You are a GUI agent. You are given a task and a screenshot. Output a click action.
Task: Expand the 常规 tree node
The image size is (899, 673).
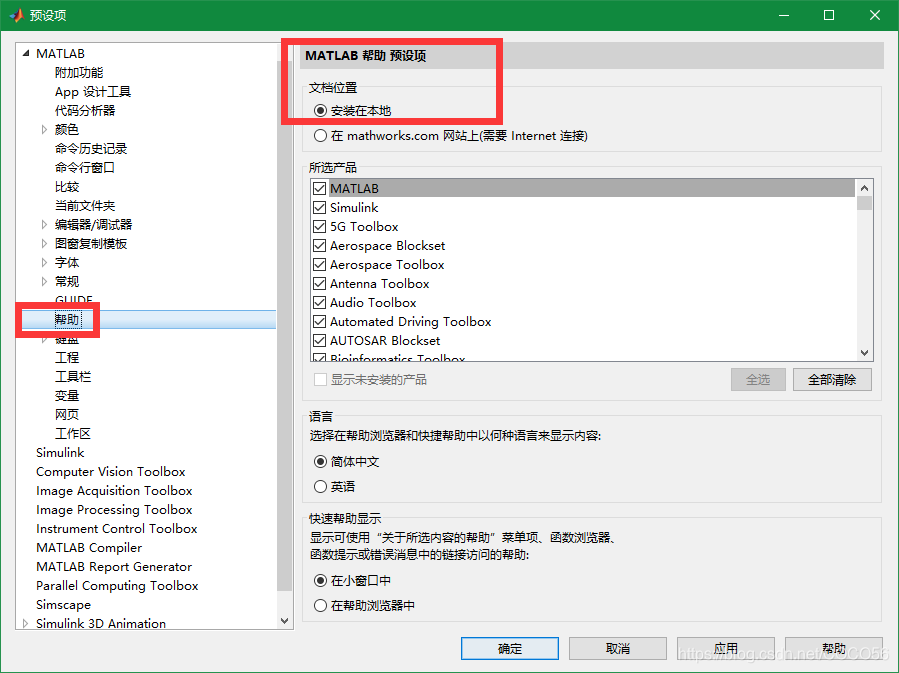pos(44,281)
